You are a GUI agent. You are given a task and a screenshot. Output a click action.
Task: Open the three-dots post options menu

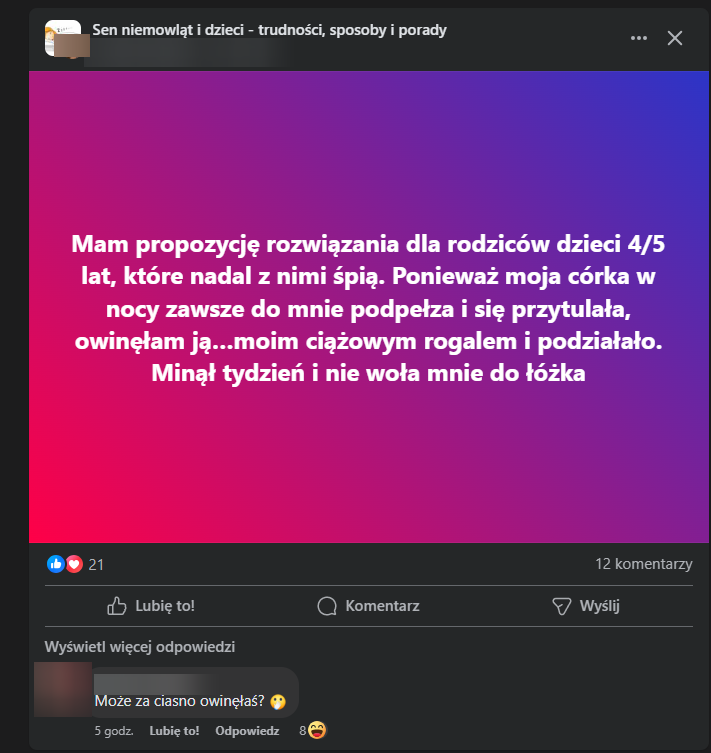(639, 38)
